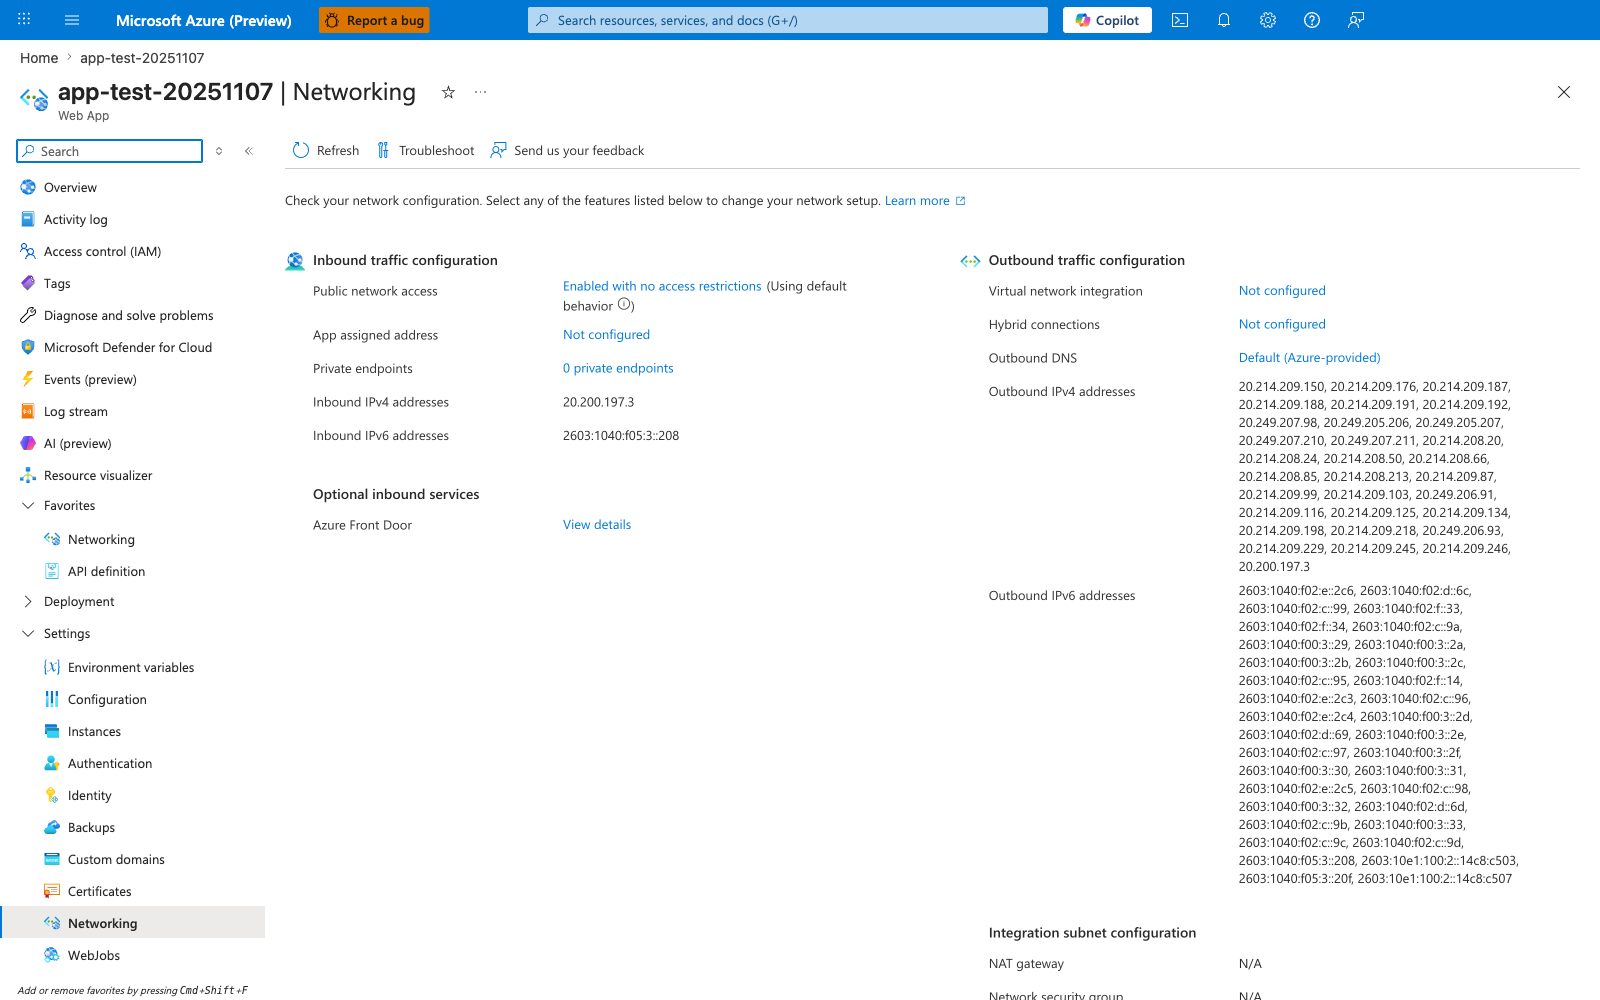
Task: Open the feedback person icon in top bar
Action: tap(1356, 20)
